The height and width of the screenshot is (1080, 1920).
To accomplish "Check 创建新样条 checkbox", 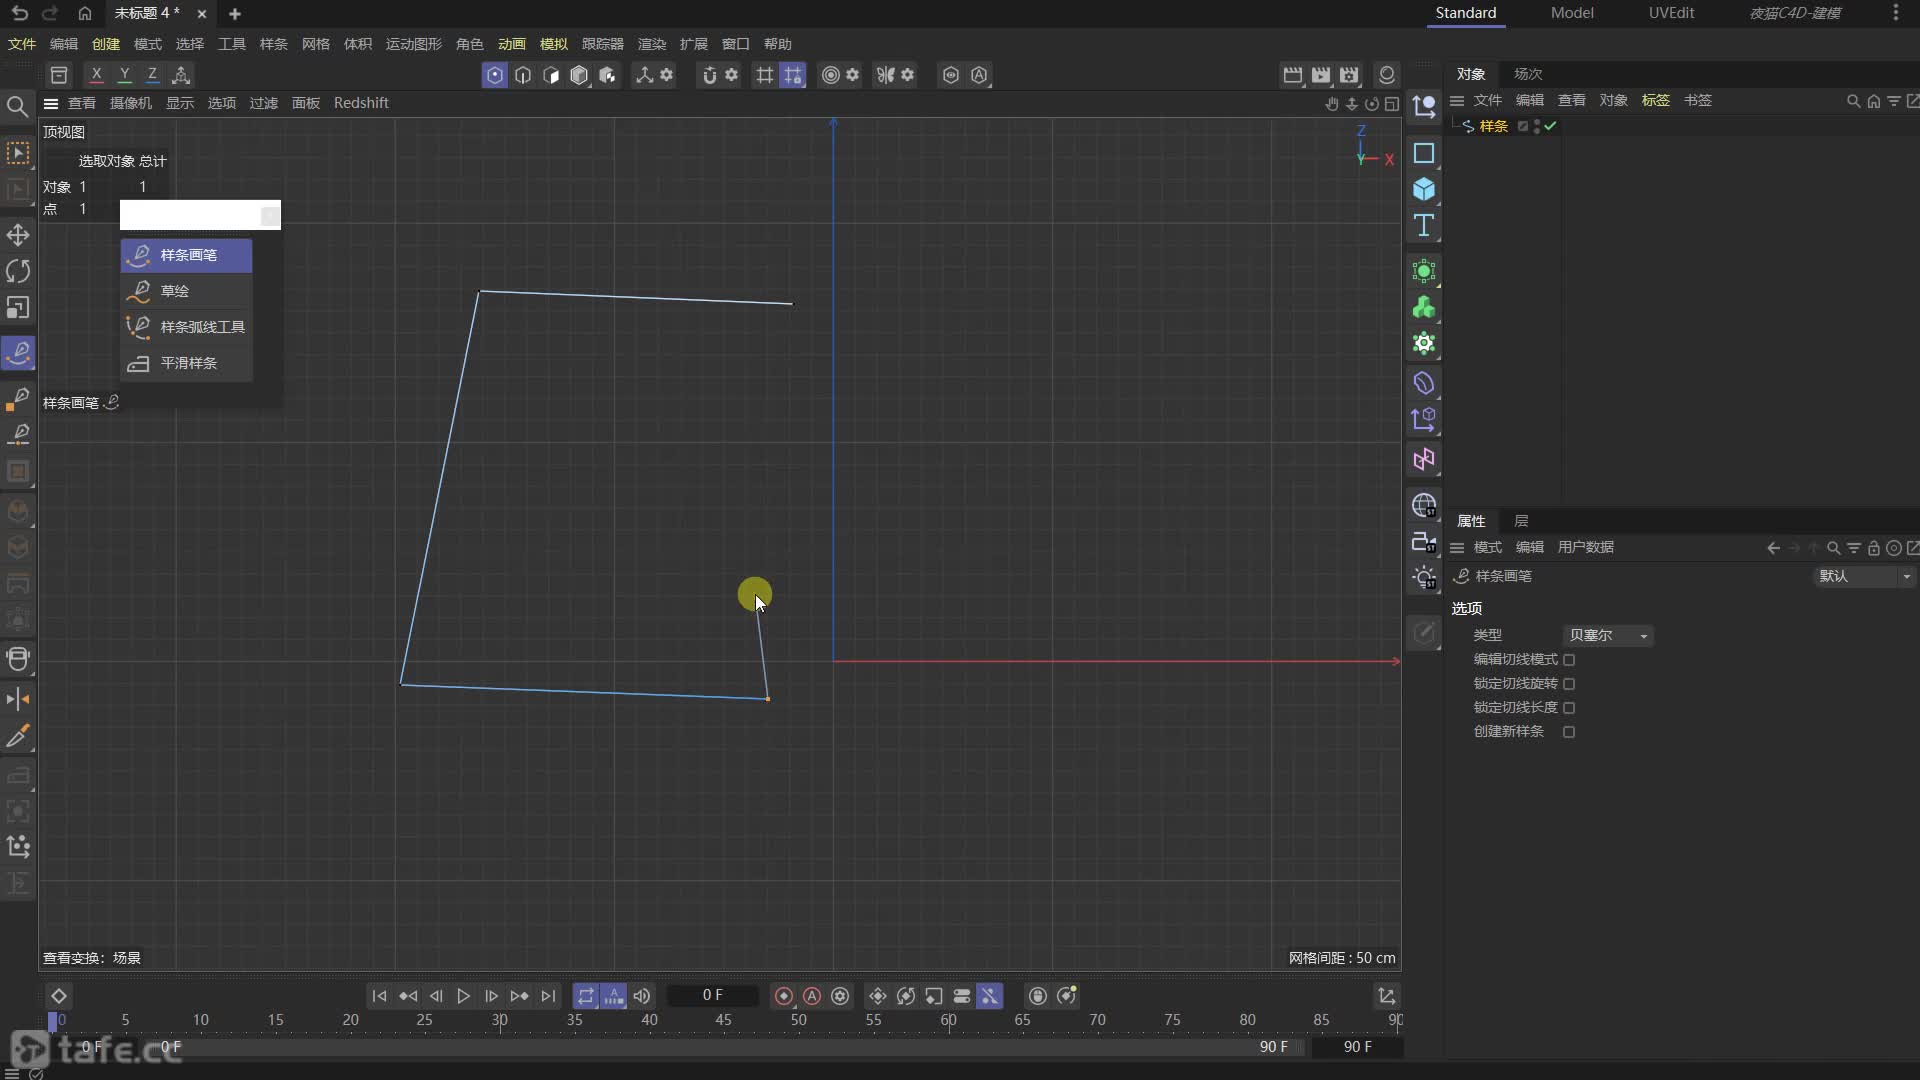I will point(1569,732).
